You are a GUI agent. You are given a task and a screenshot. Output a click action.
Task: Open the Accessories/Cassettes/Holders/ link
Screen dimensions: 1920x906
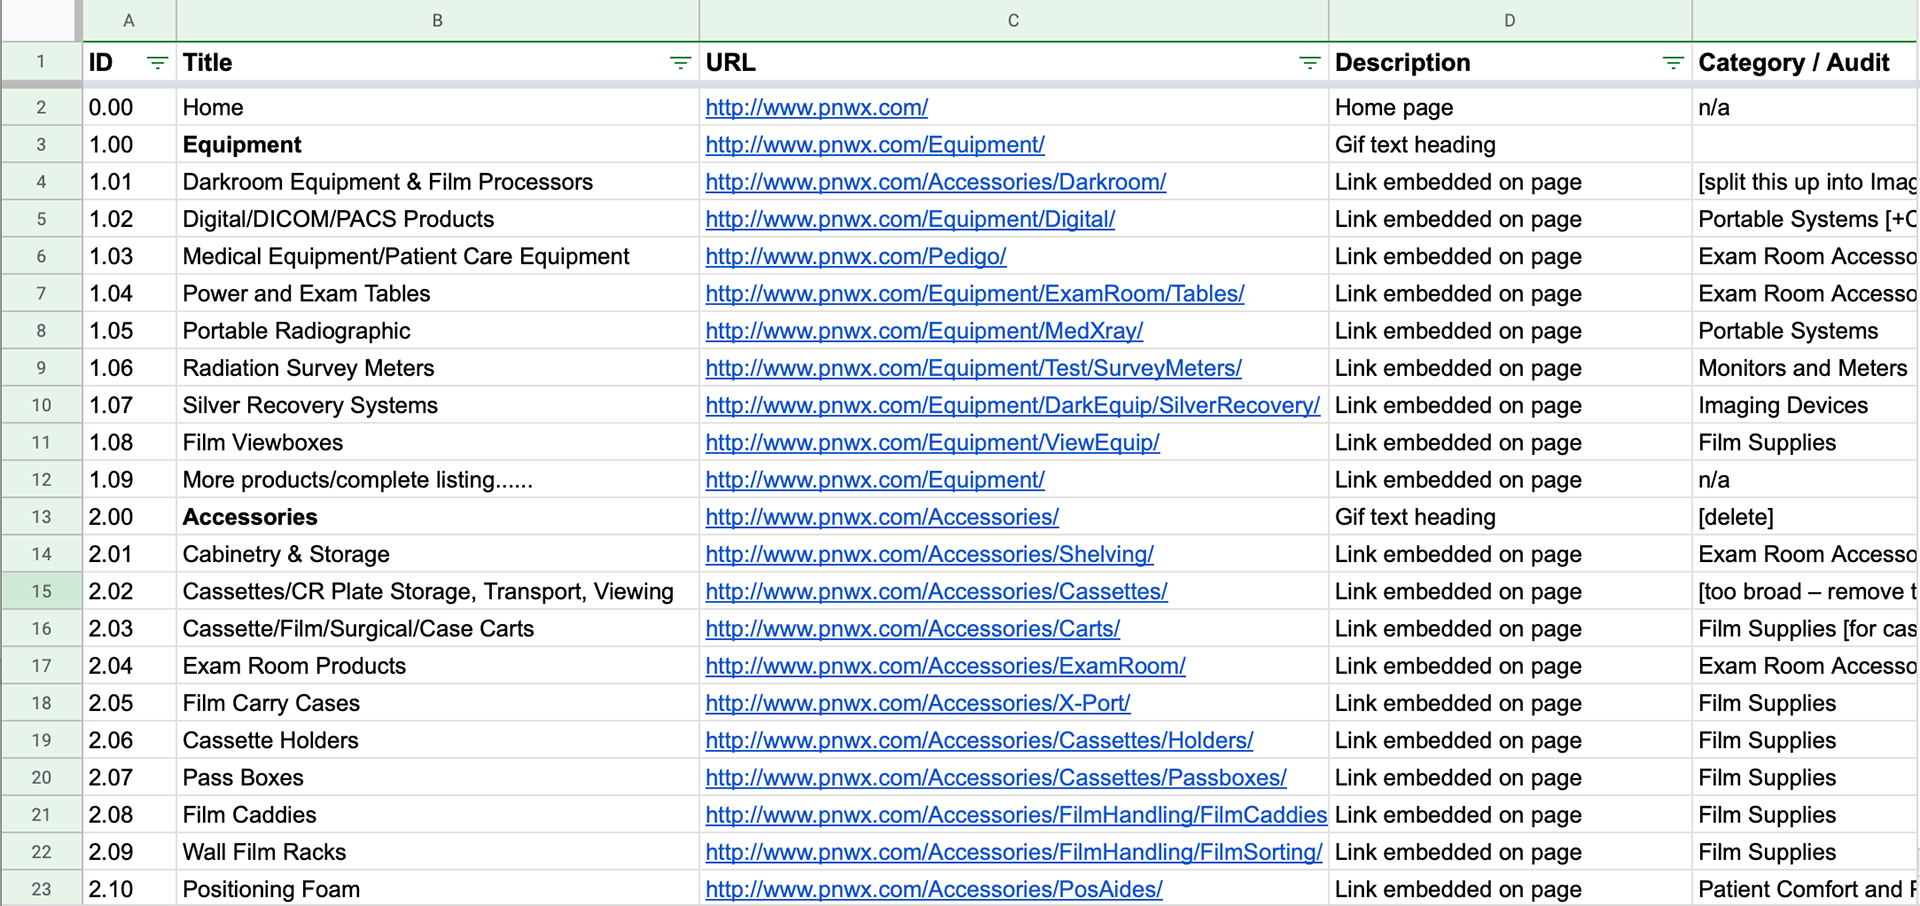pos(979,740)
